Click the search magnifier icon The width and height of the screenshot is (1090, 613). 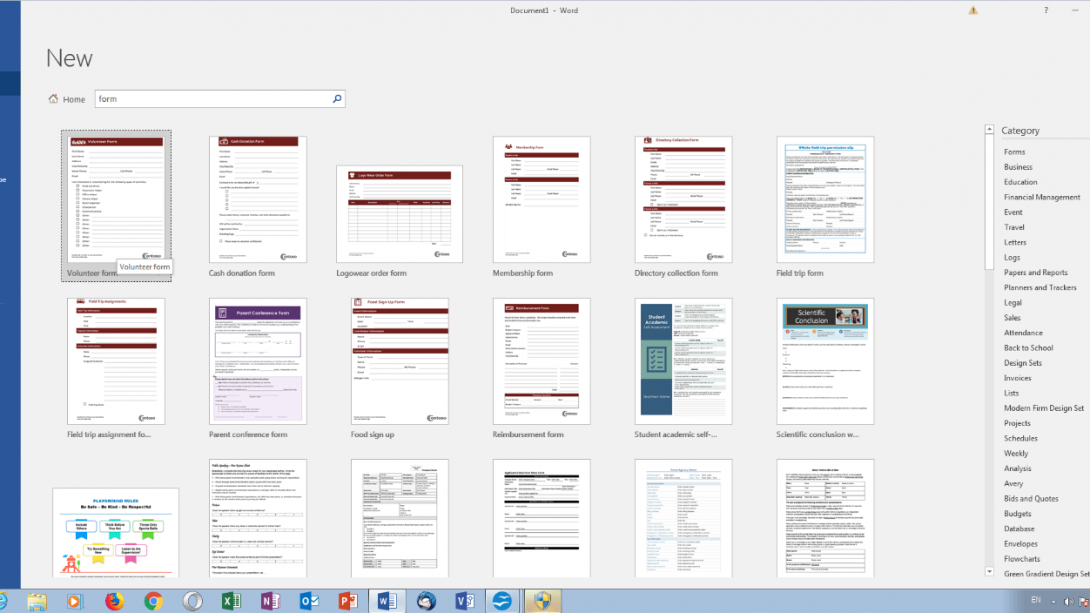(x=337, y=98)
